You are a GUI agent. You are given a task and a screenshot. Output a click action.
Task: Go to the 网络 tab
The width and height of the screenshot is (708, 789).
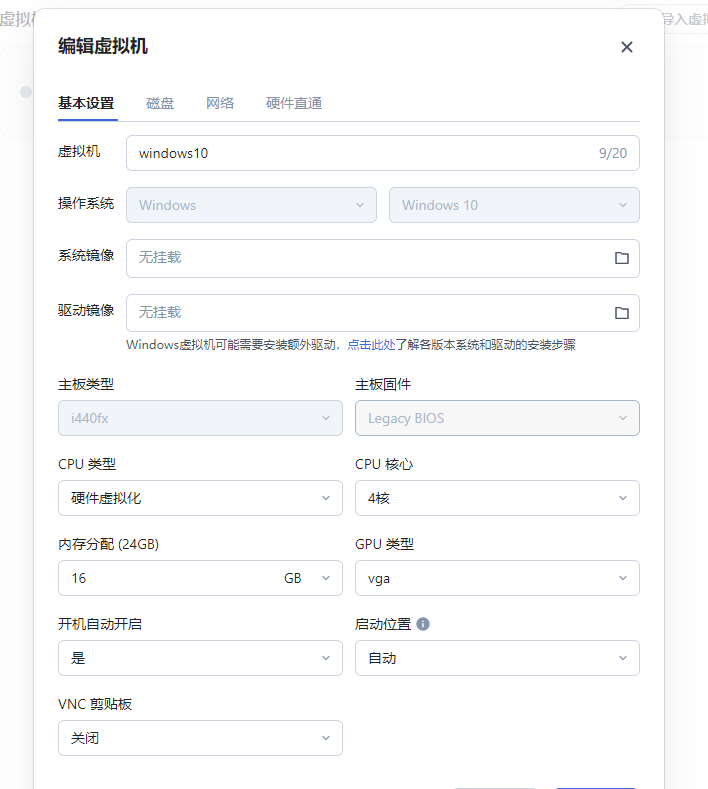pos(220,103)
